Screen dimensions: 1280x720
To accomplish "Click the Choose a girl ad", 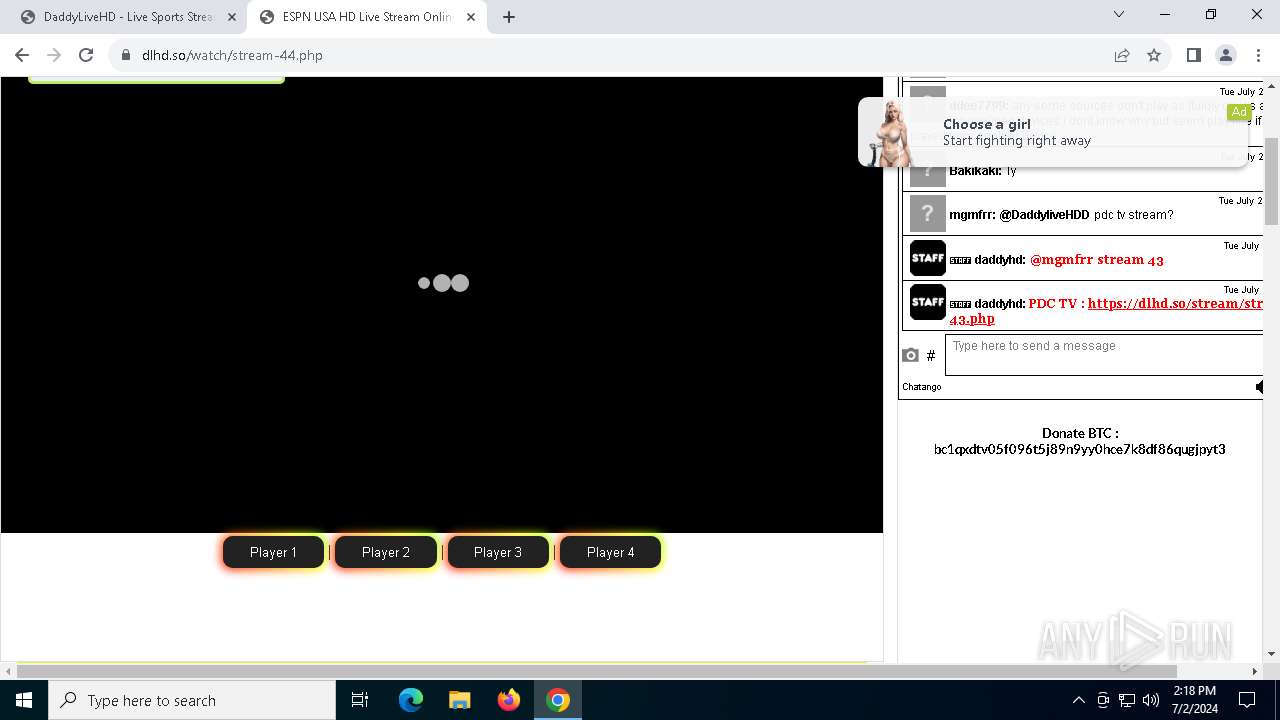I will (x=1054, y=132).
